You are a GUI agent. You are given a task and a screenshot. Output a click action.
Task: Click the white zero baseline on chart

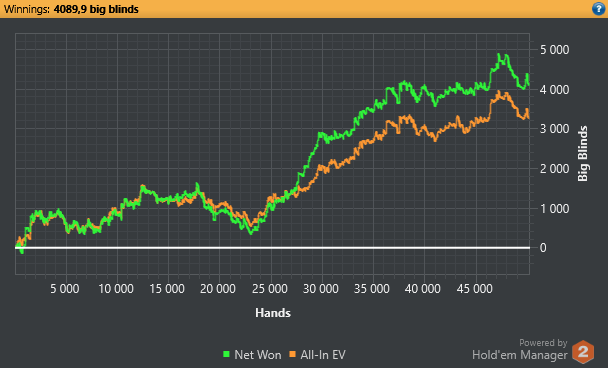coord(272,247)
